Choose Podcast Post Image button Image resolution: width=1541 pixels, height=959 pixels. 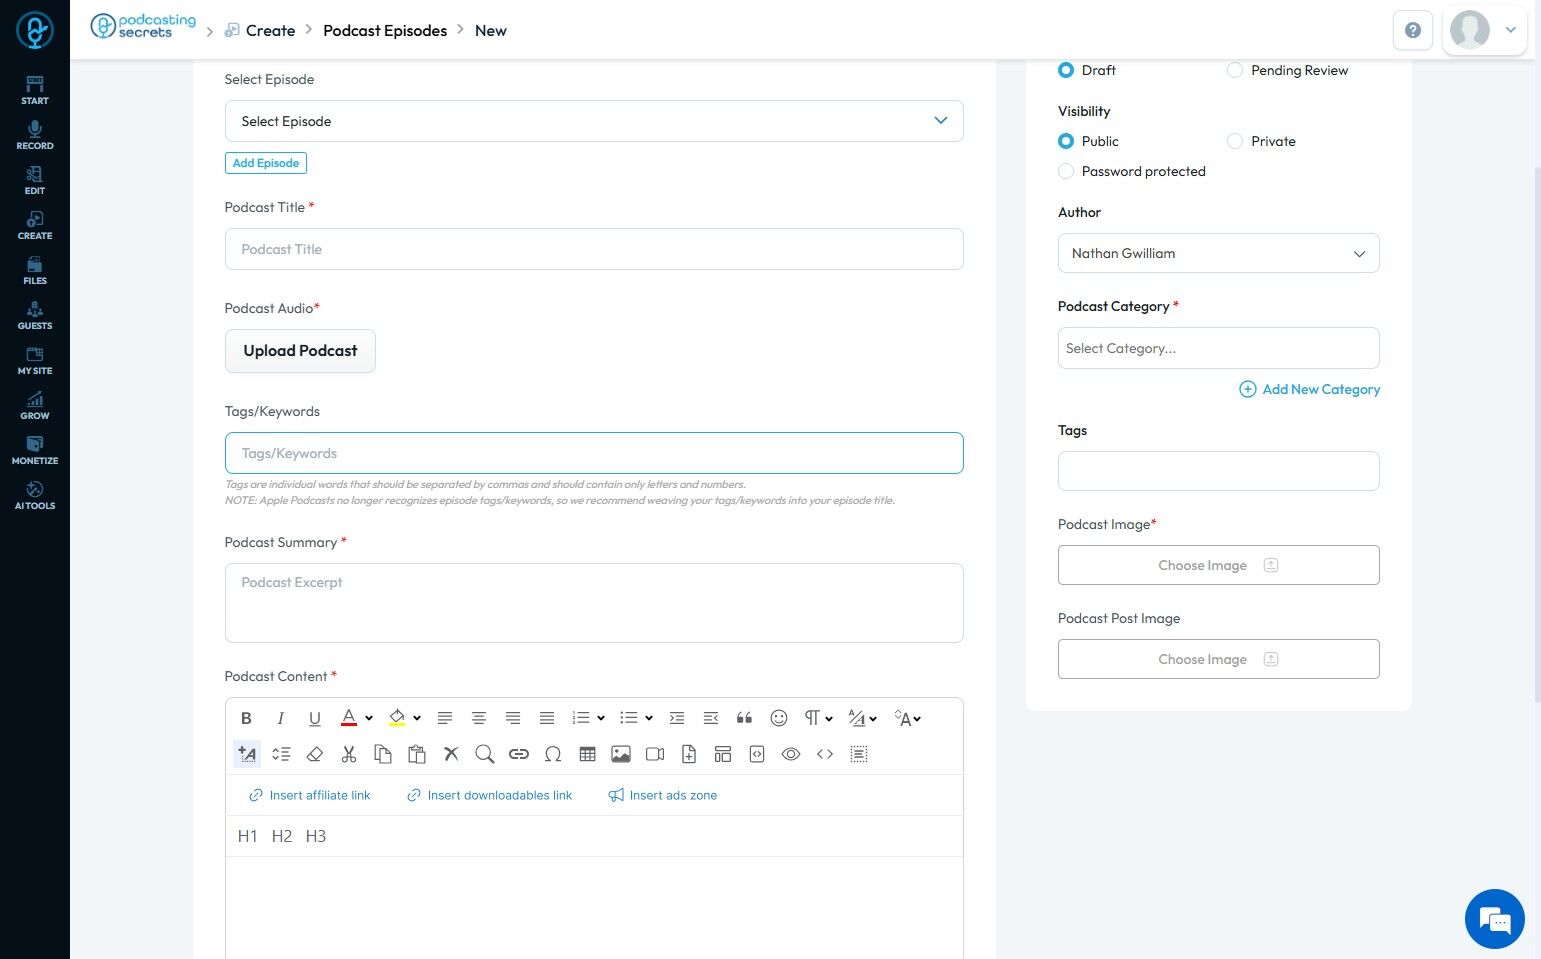(1218, 659)
